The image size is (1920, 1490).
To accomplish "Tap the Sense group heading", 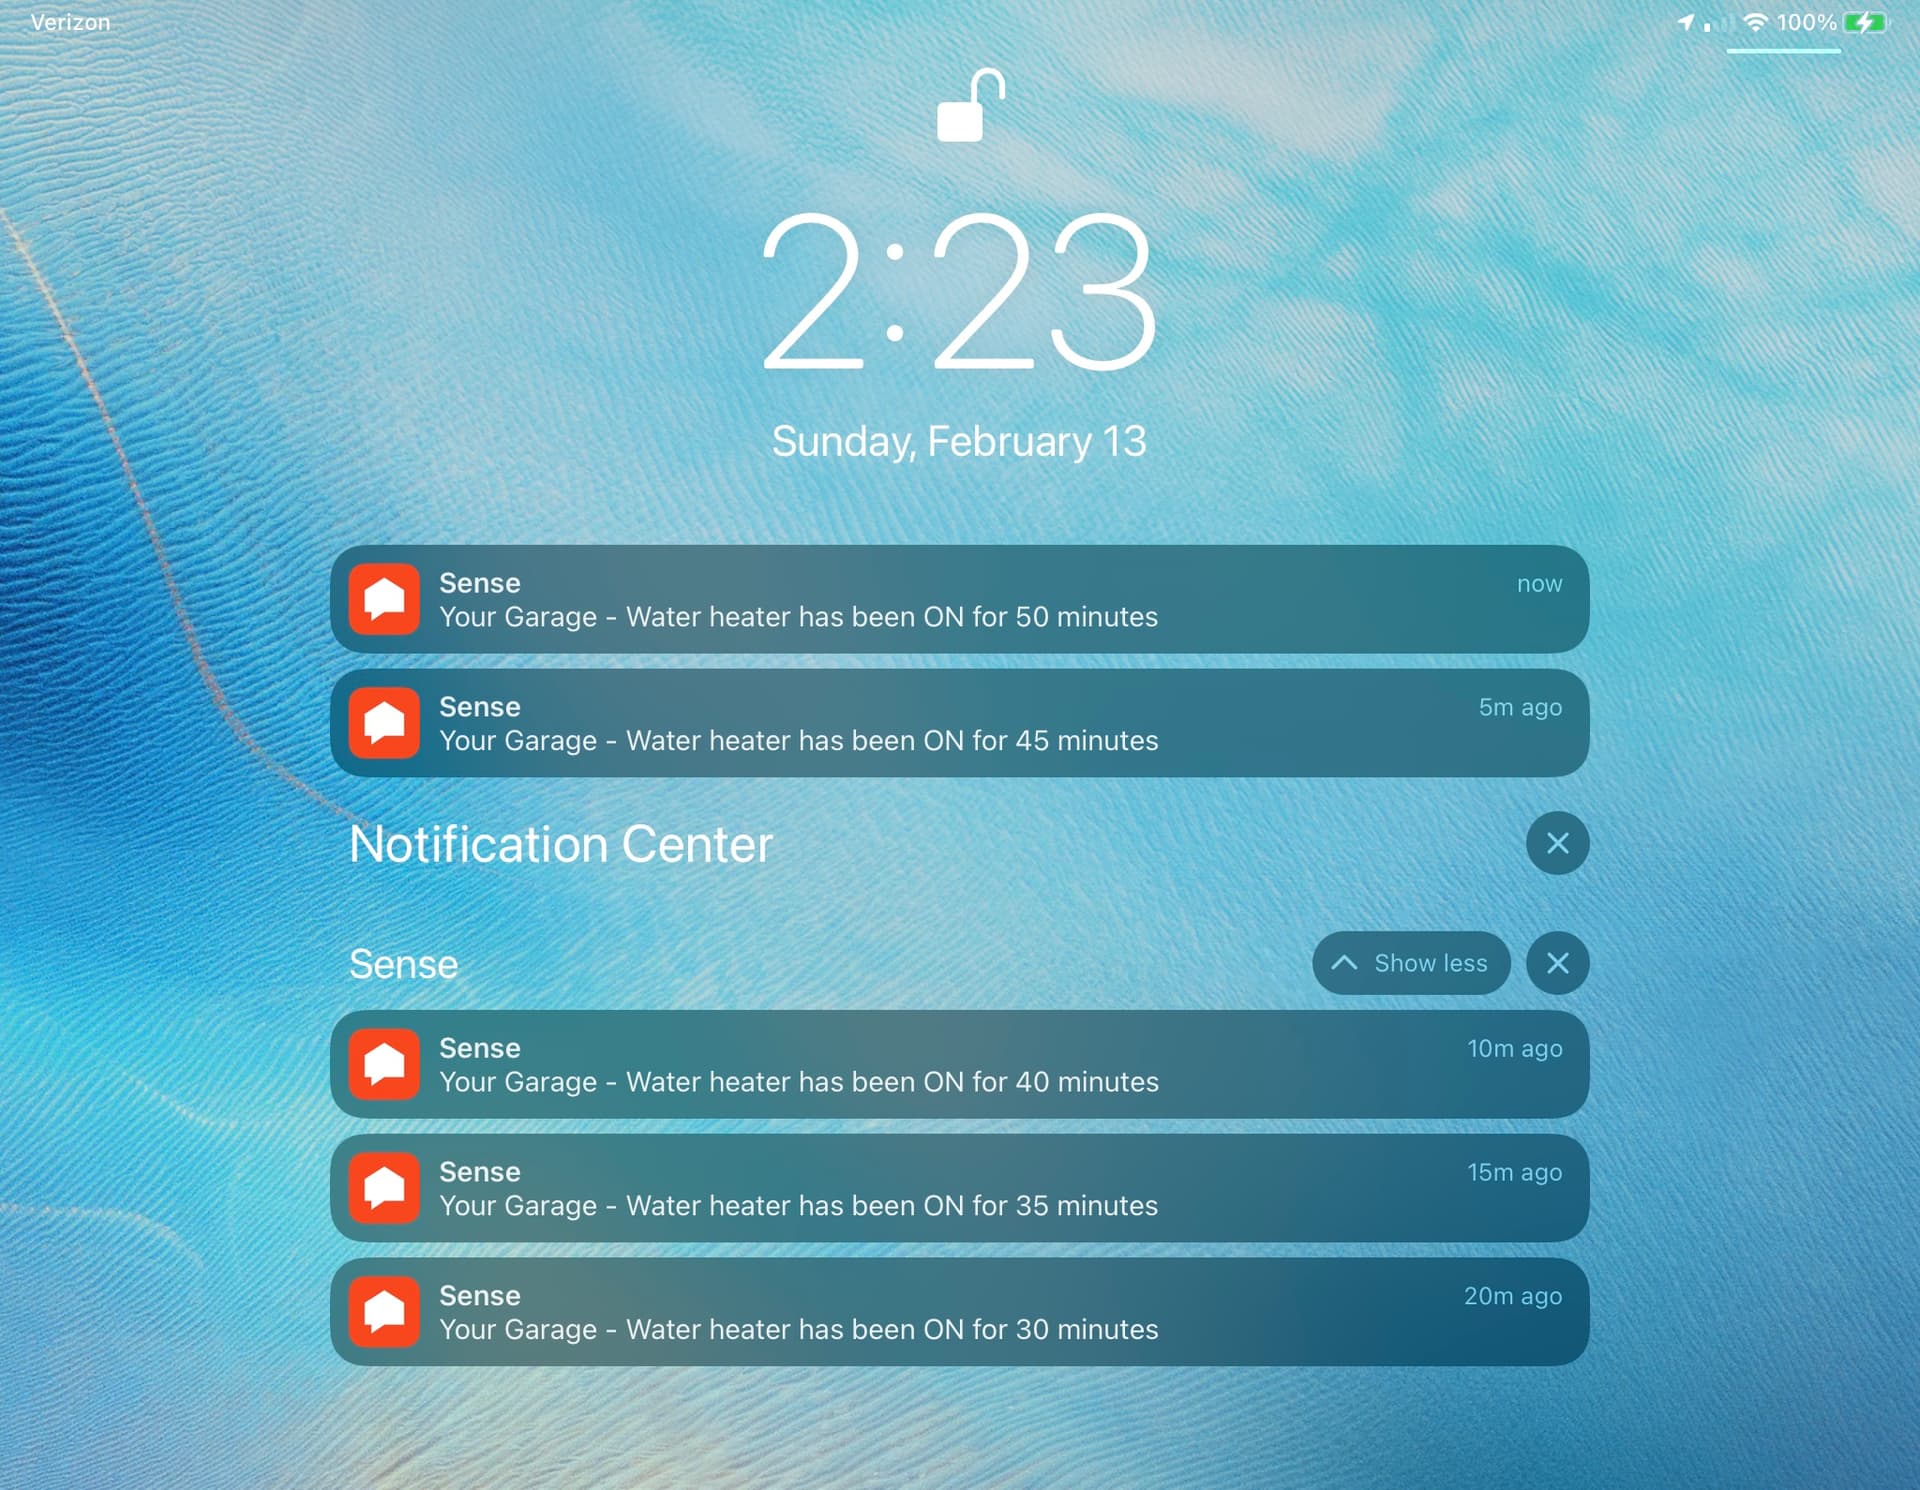I will point(403,964).
